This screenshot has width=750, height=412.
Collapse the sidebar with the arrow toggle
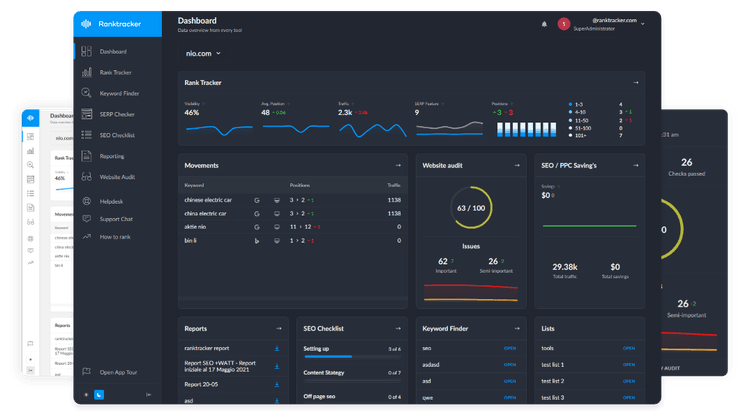click(149, 395)
